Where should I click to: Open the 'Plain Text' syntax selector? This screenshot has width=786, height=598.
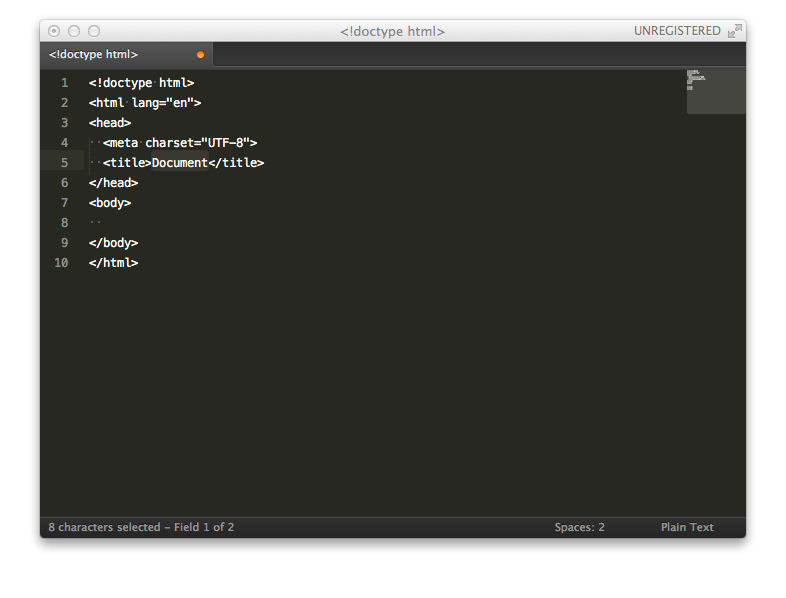[687, 527]
